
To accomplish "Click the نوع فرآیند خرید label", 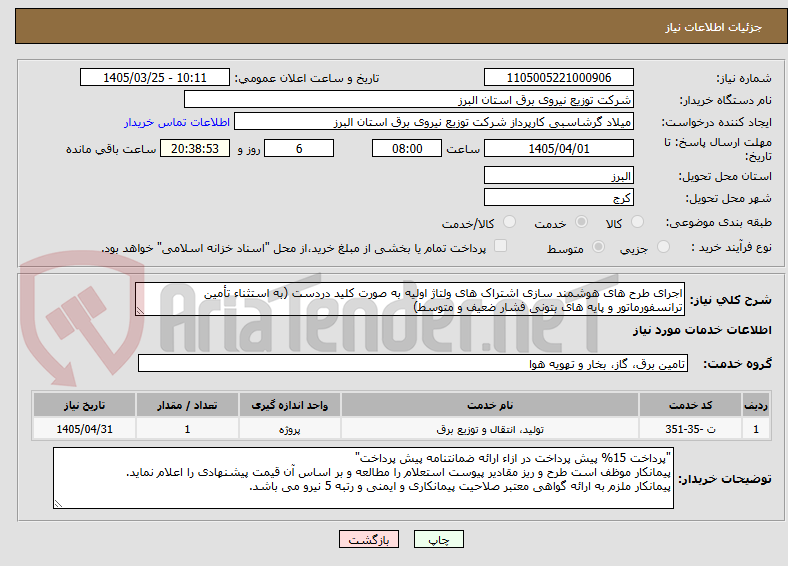I will pyautogui.click(x=731, y=247).
